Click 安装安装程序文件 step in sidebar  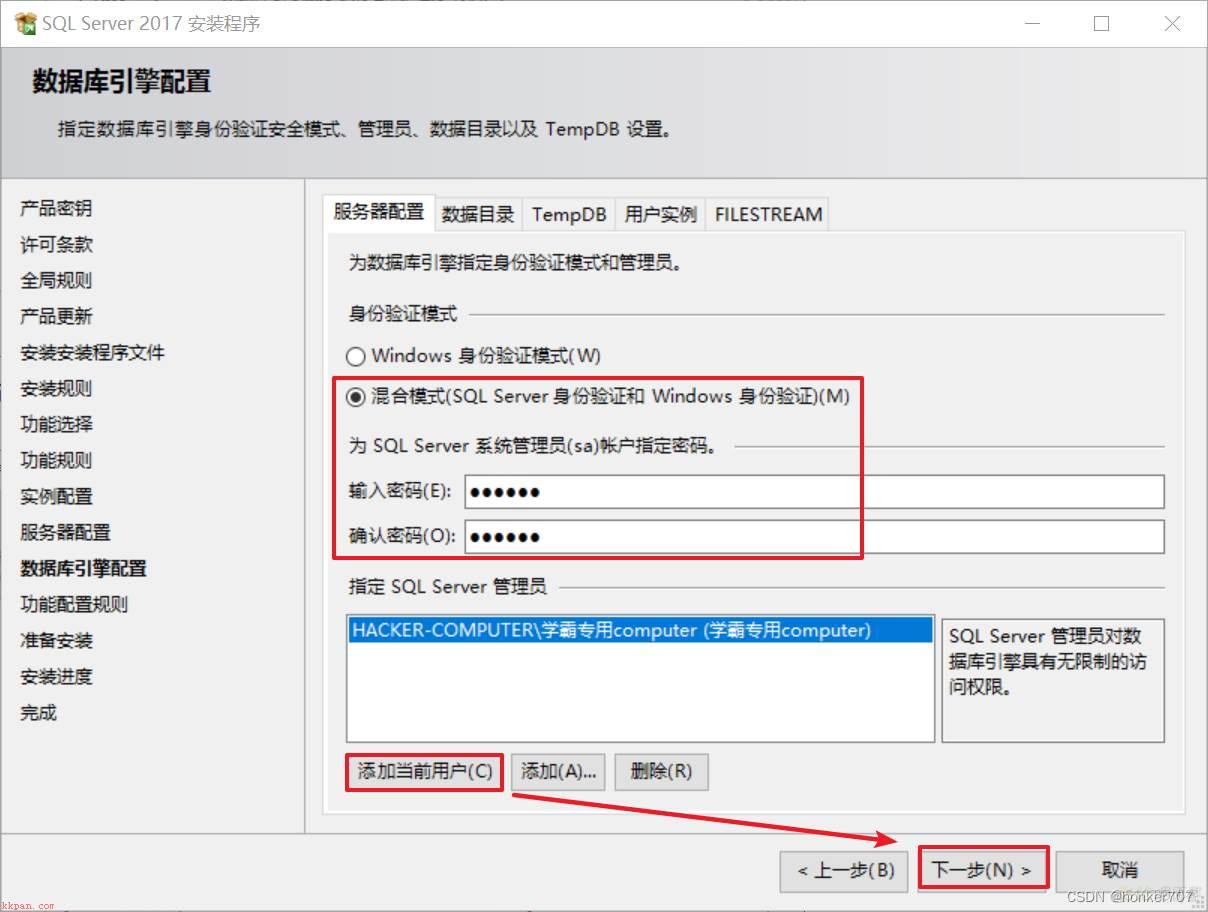point(92,352)
